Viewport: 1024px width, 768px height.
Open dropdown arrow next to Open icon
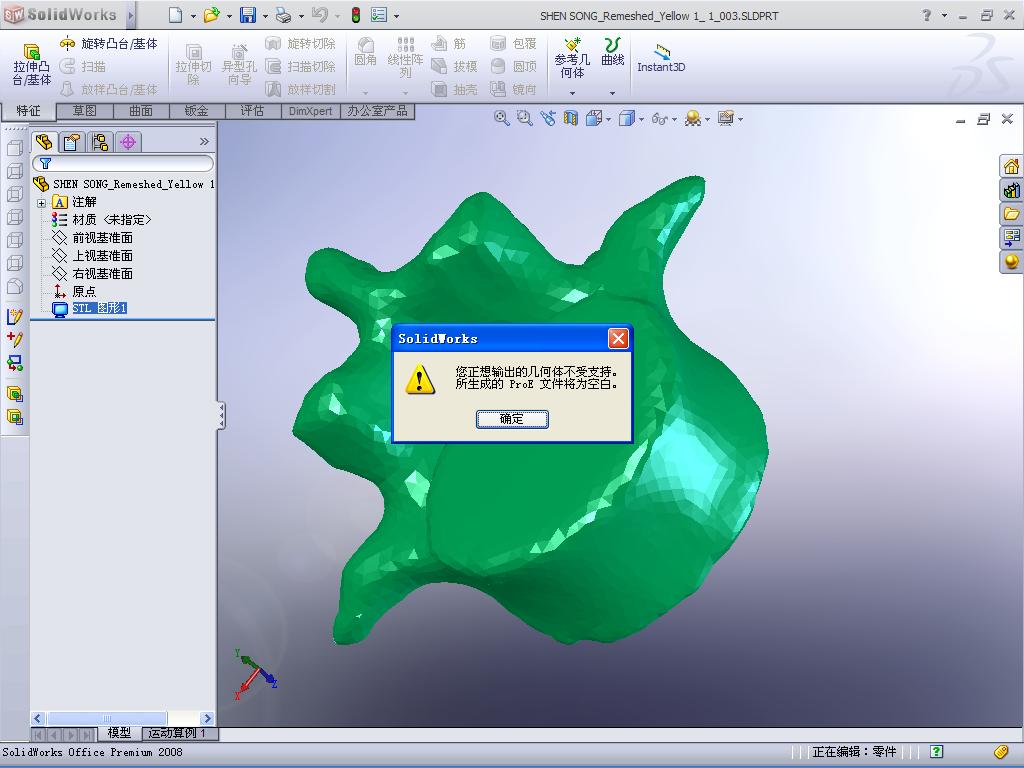click(229, 16)
